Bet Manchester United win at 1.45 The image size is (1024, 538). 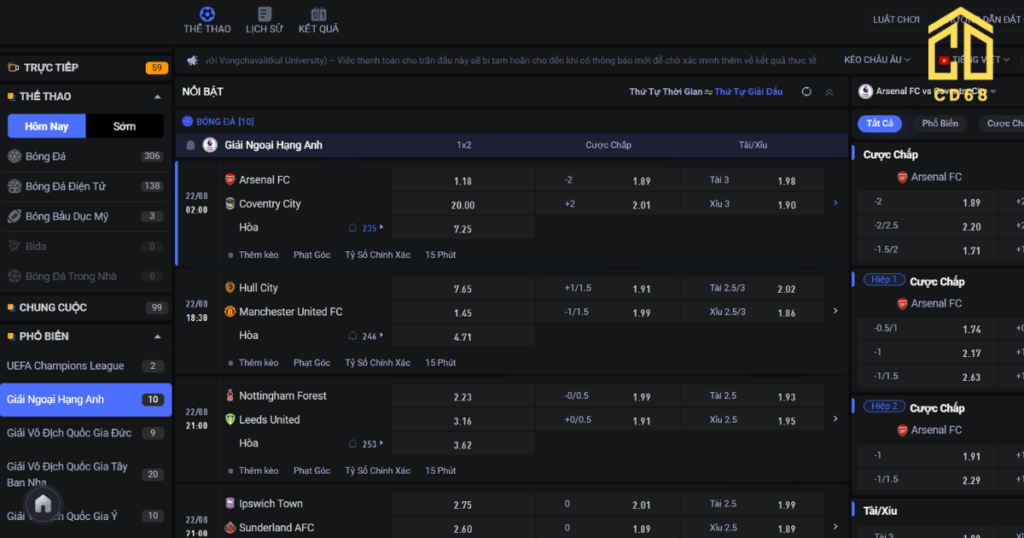point(463,313)
